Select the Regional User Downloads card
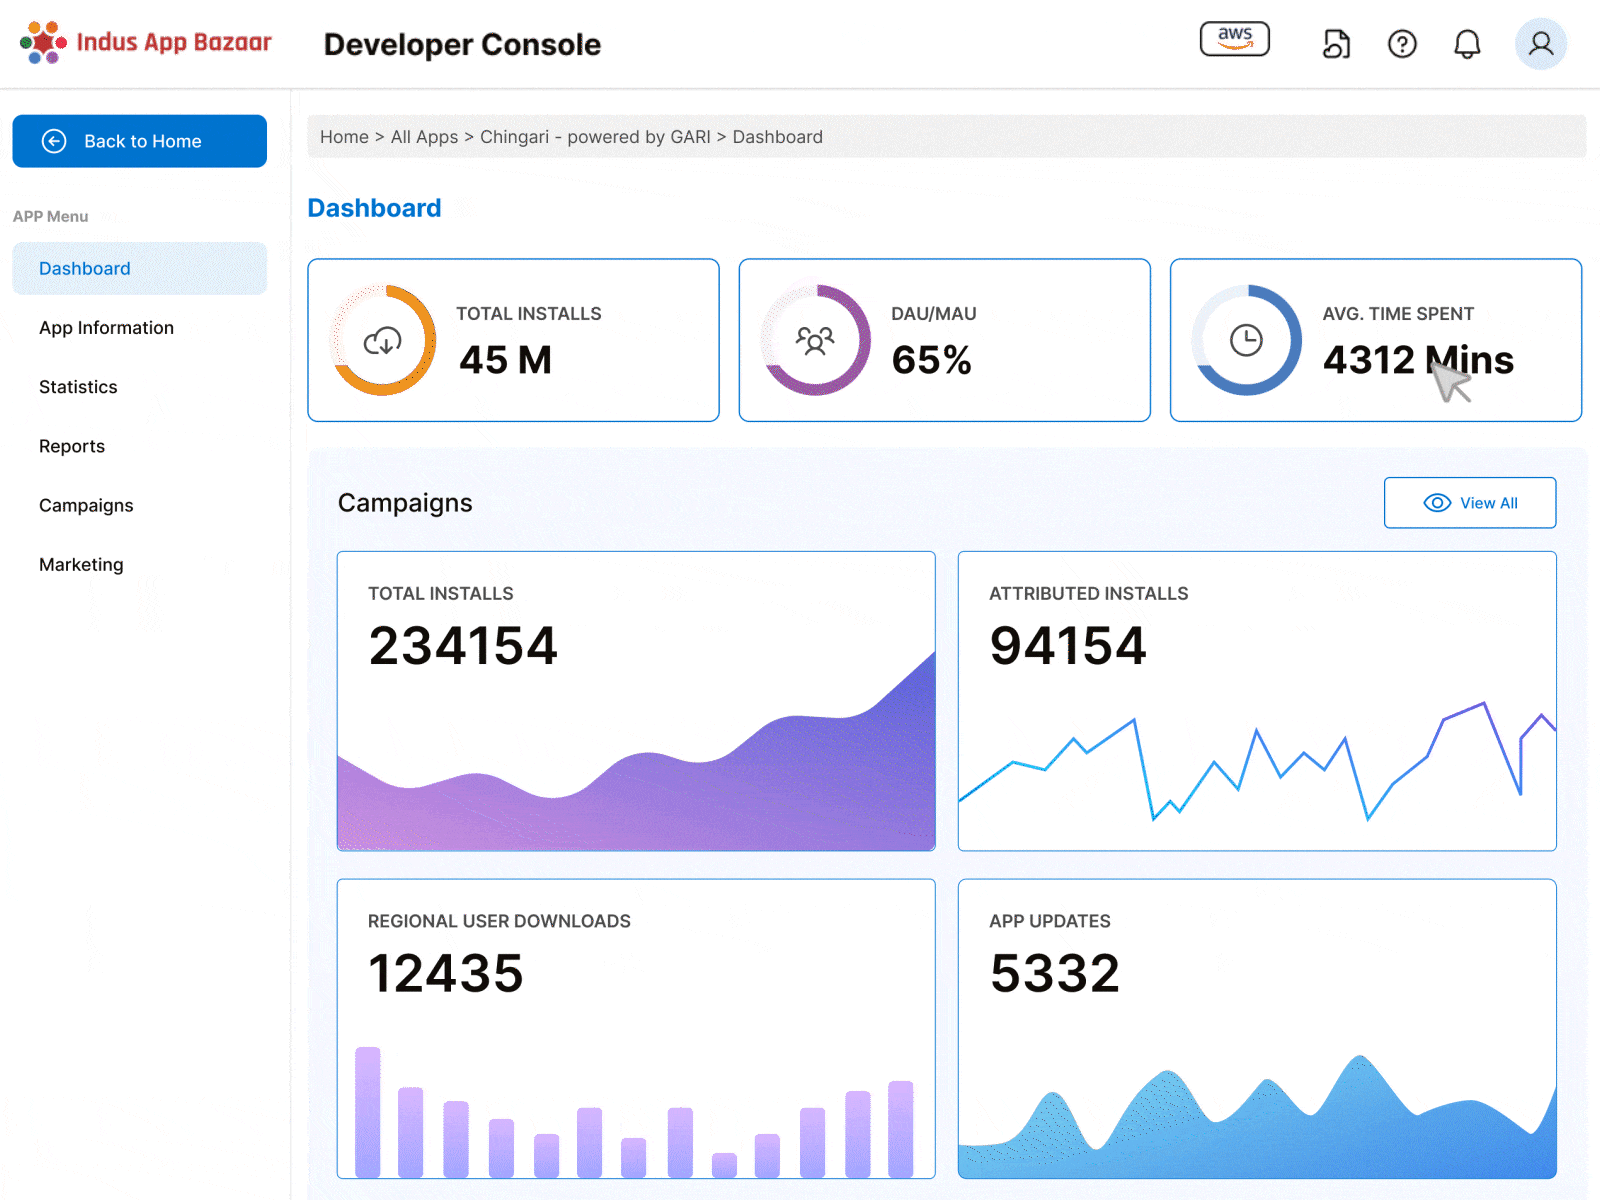 pos(636,1028)
